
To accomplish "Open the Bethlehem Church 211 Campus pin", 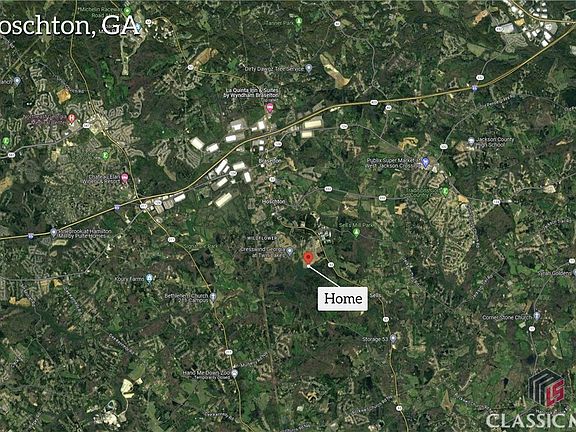I will (x=213, y=296).
